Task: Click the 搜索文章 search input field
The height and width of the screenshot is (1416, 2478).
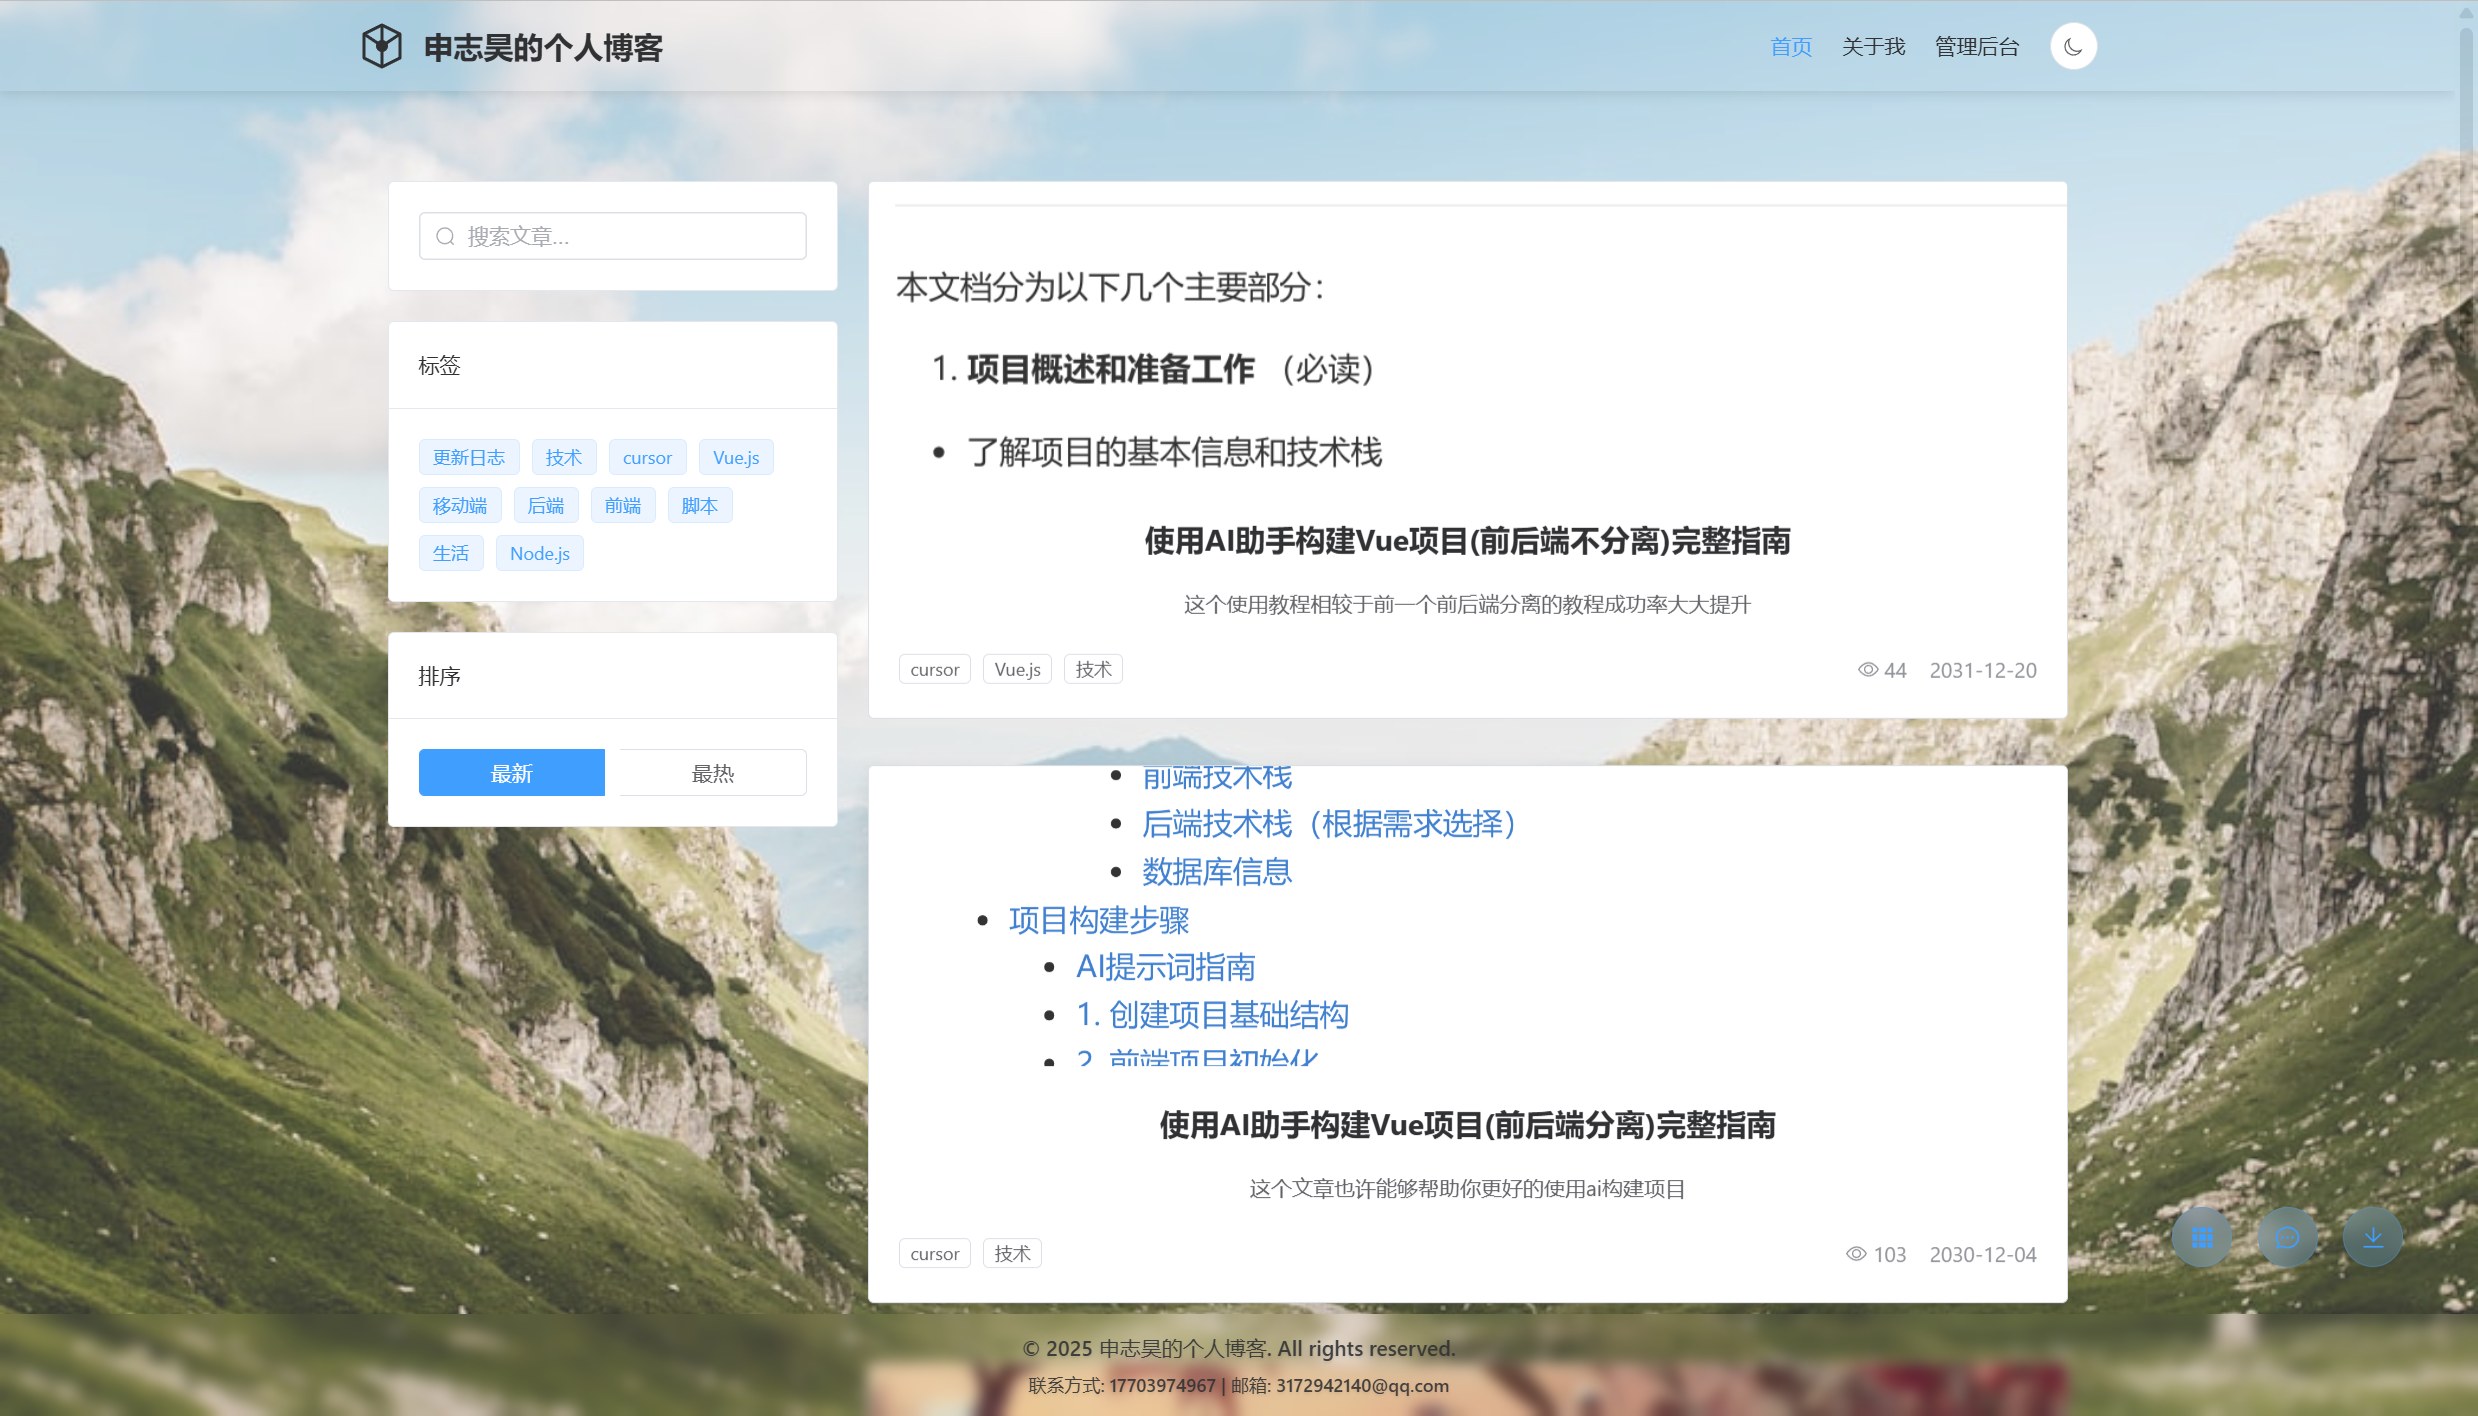Action: coord(630,237)
